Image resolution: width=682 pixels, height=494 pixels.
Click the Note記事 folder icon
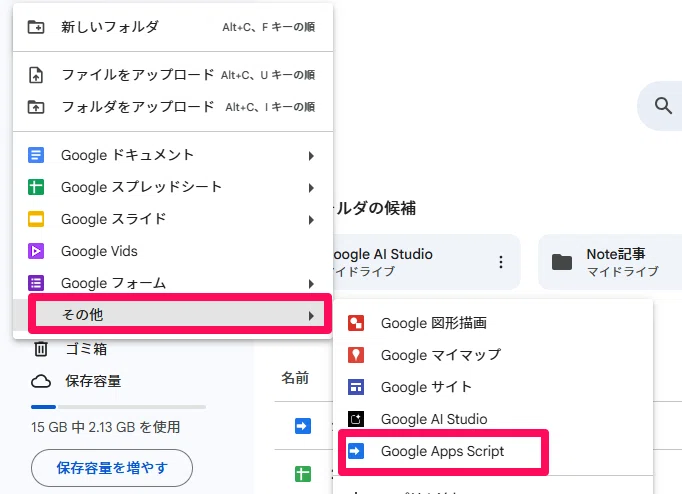click(562, 262)
